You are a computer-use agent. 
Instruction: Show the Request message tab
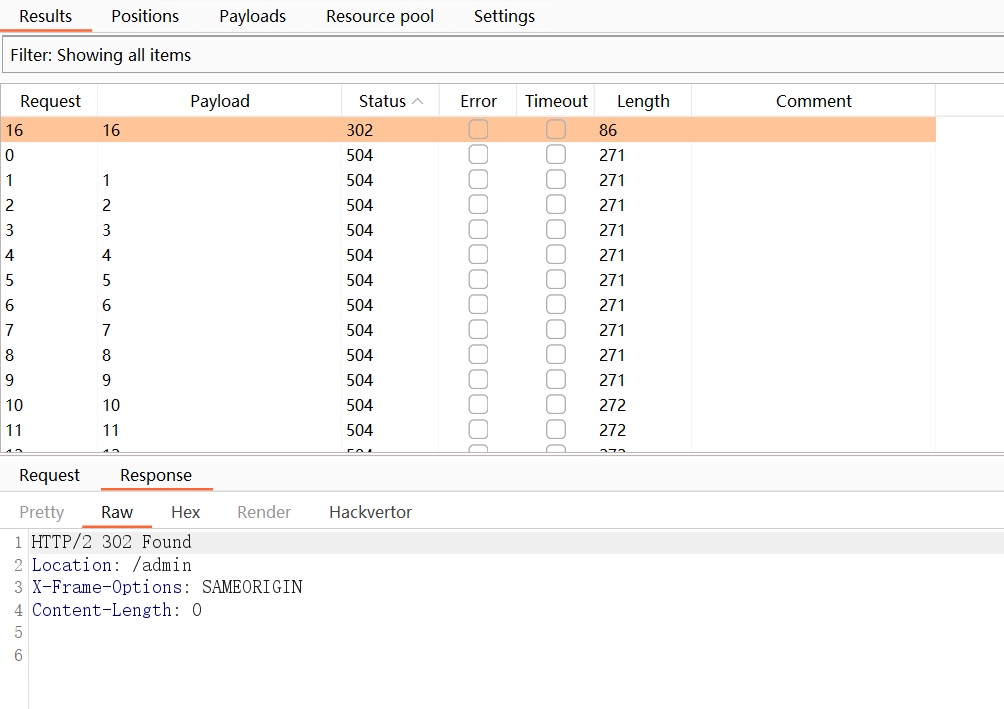[x=50, y=475]
